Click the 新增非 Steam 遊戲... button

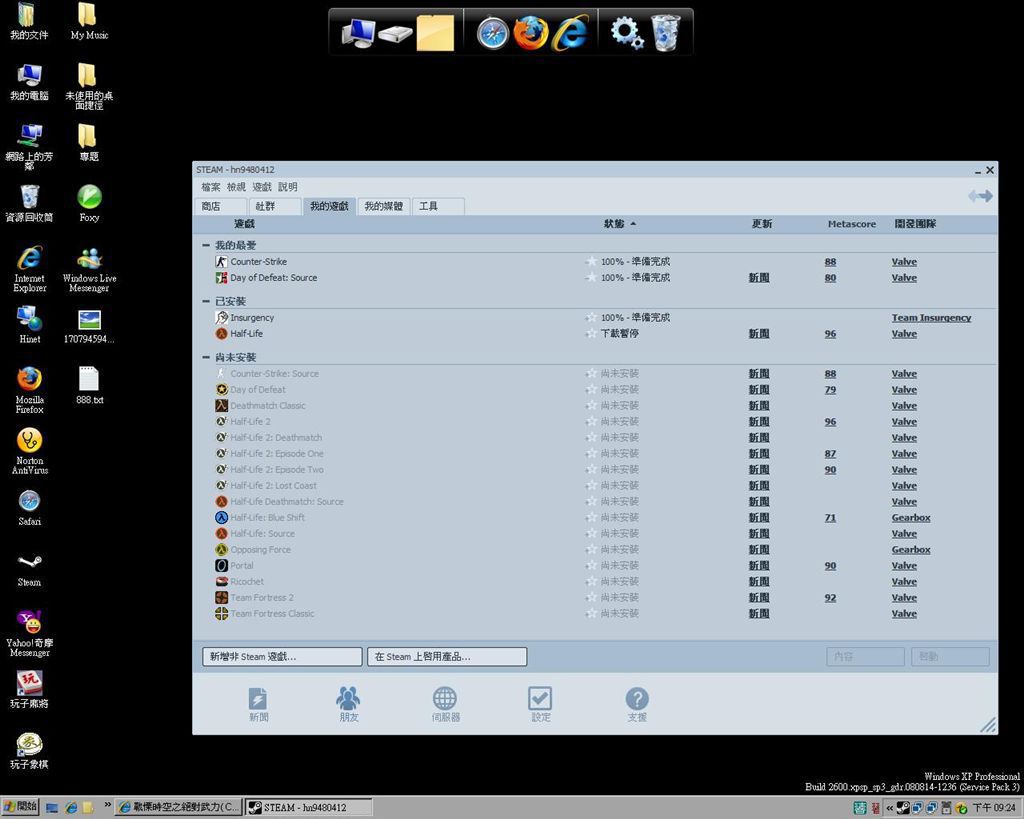[282, 656]
